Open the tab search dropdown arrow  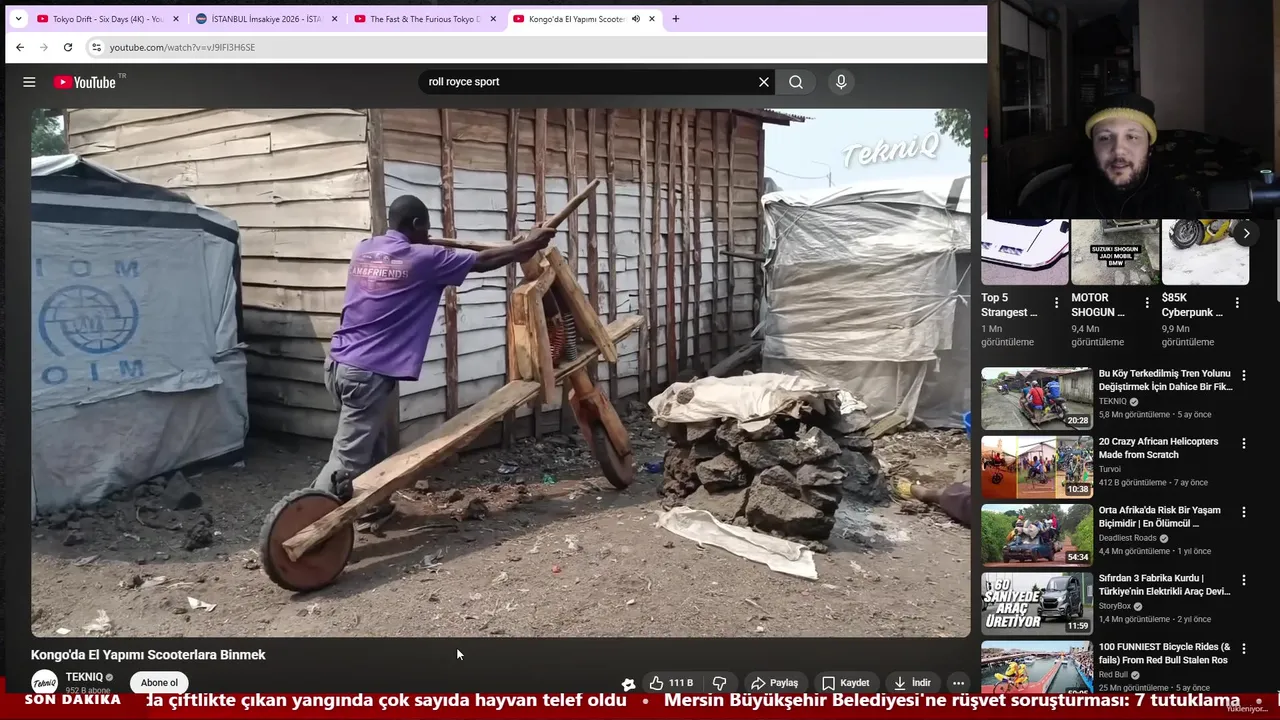(18, 19)
